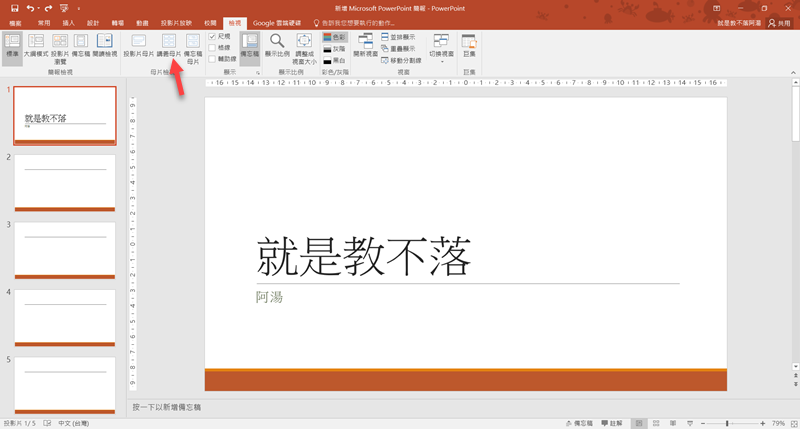Click the save icon in quick access toolbar

tap(14, 8)
